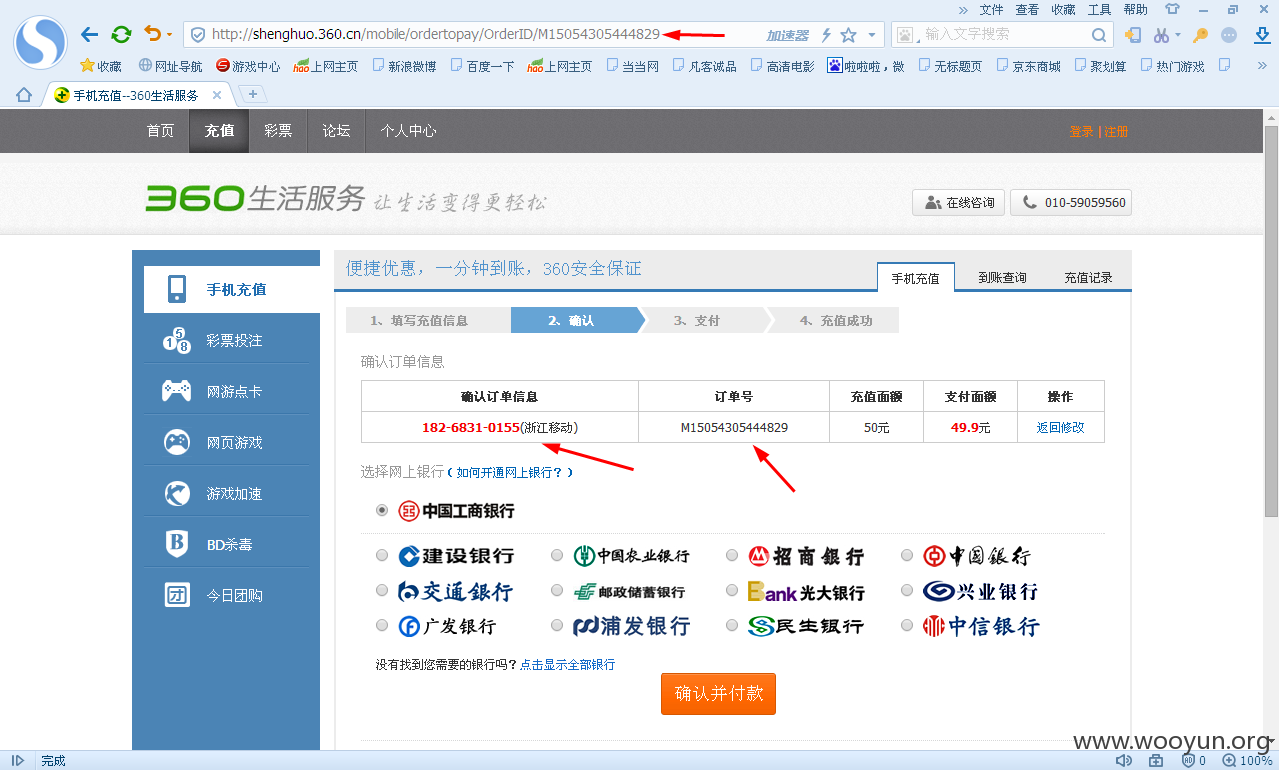
Task: Open the zoom 100% control in status bar
Action: 1248,761
